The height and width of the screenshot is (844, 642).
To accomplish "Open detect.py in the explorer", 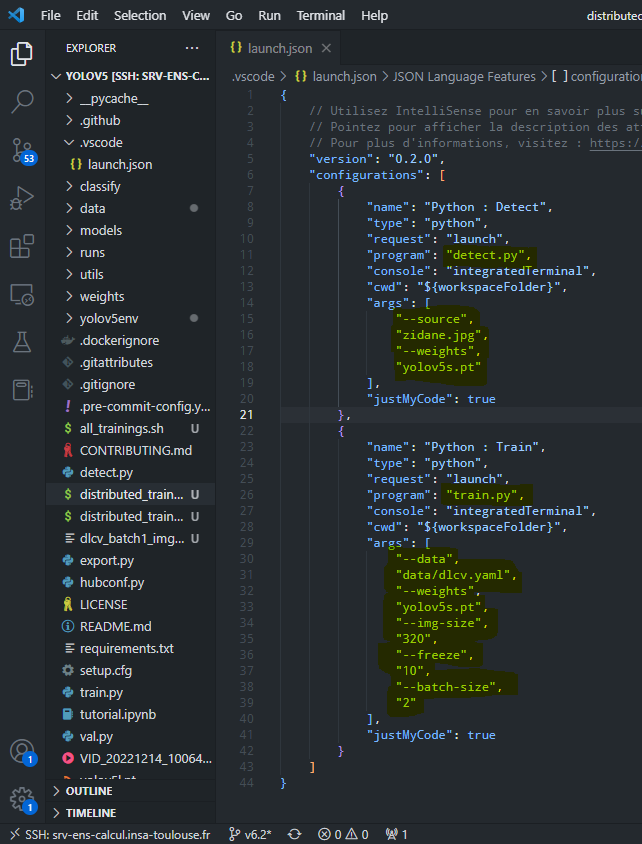I will coord(131,473).
